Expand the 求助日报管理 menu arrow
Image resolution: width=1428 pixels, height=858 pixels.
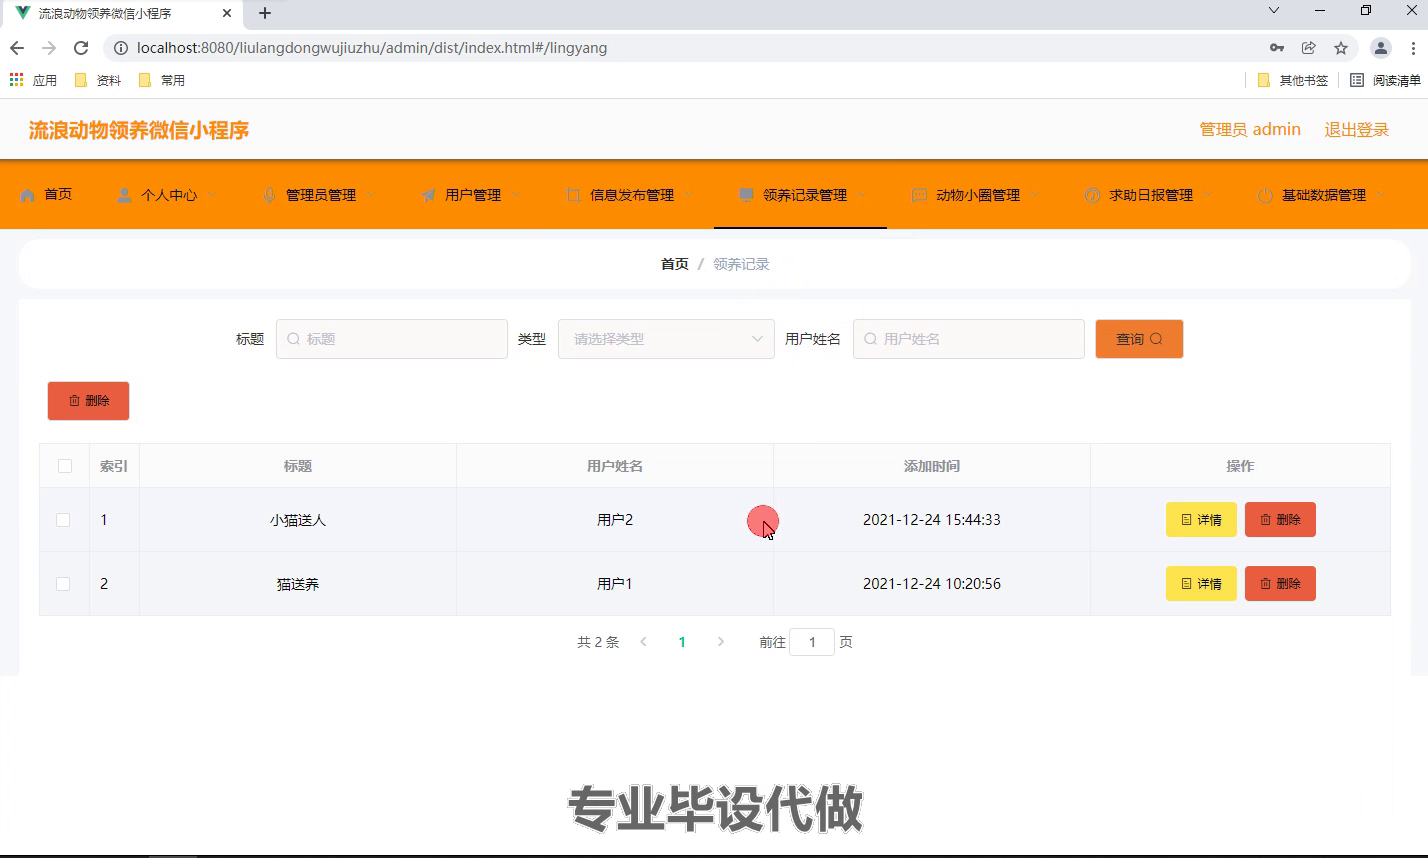[1207, 195]
